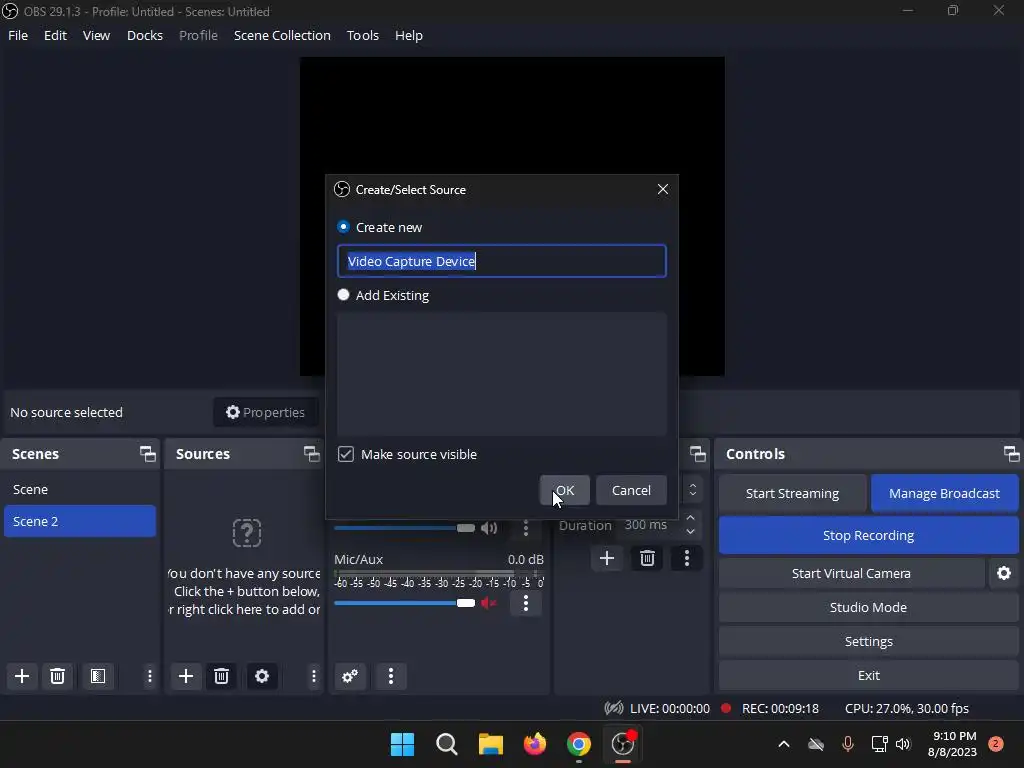The image size is (1024, 768).
Task: Select the Add Existing radio button
Action: (344, 295)
